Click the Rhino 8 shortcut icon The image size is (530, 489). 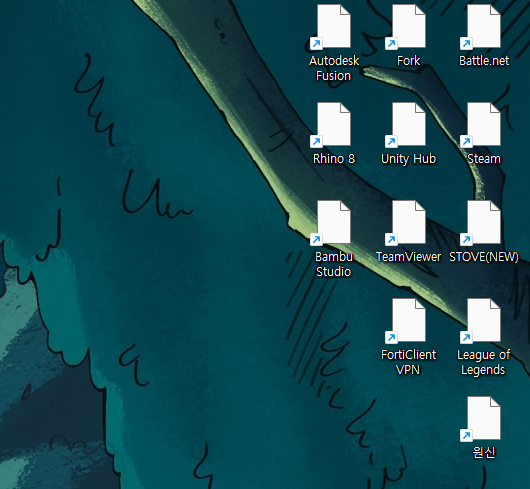coord(331,125)
